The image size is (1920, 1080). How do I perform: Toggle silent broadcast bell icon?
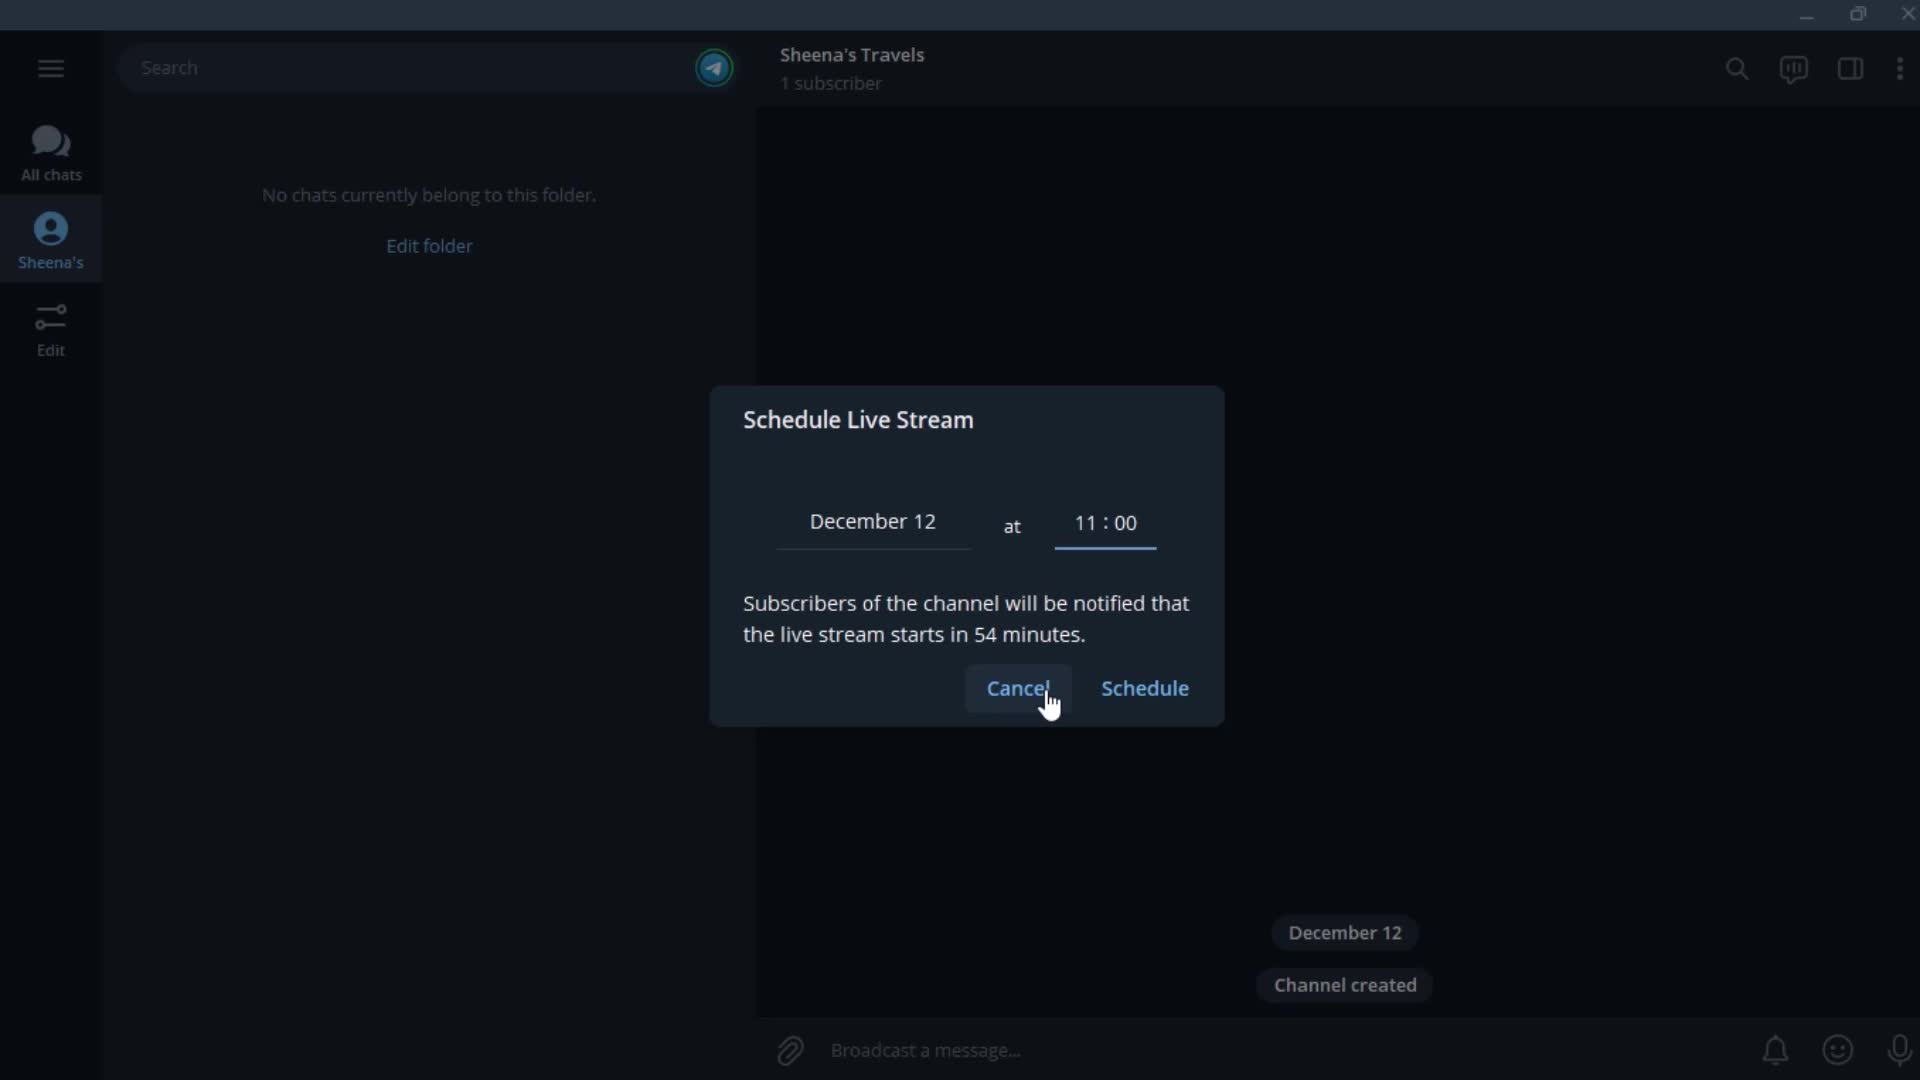[1775, 1050]
